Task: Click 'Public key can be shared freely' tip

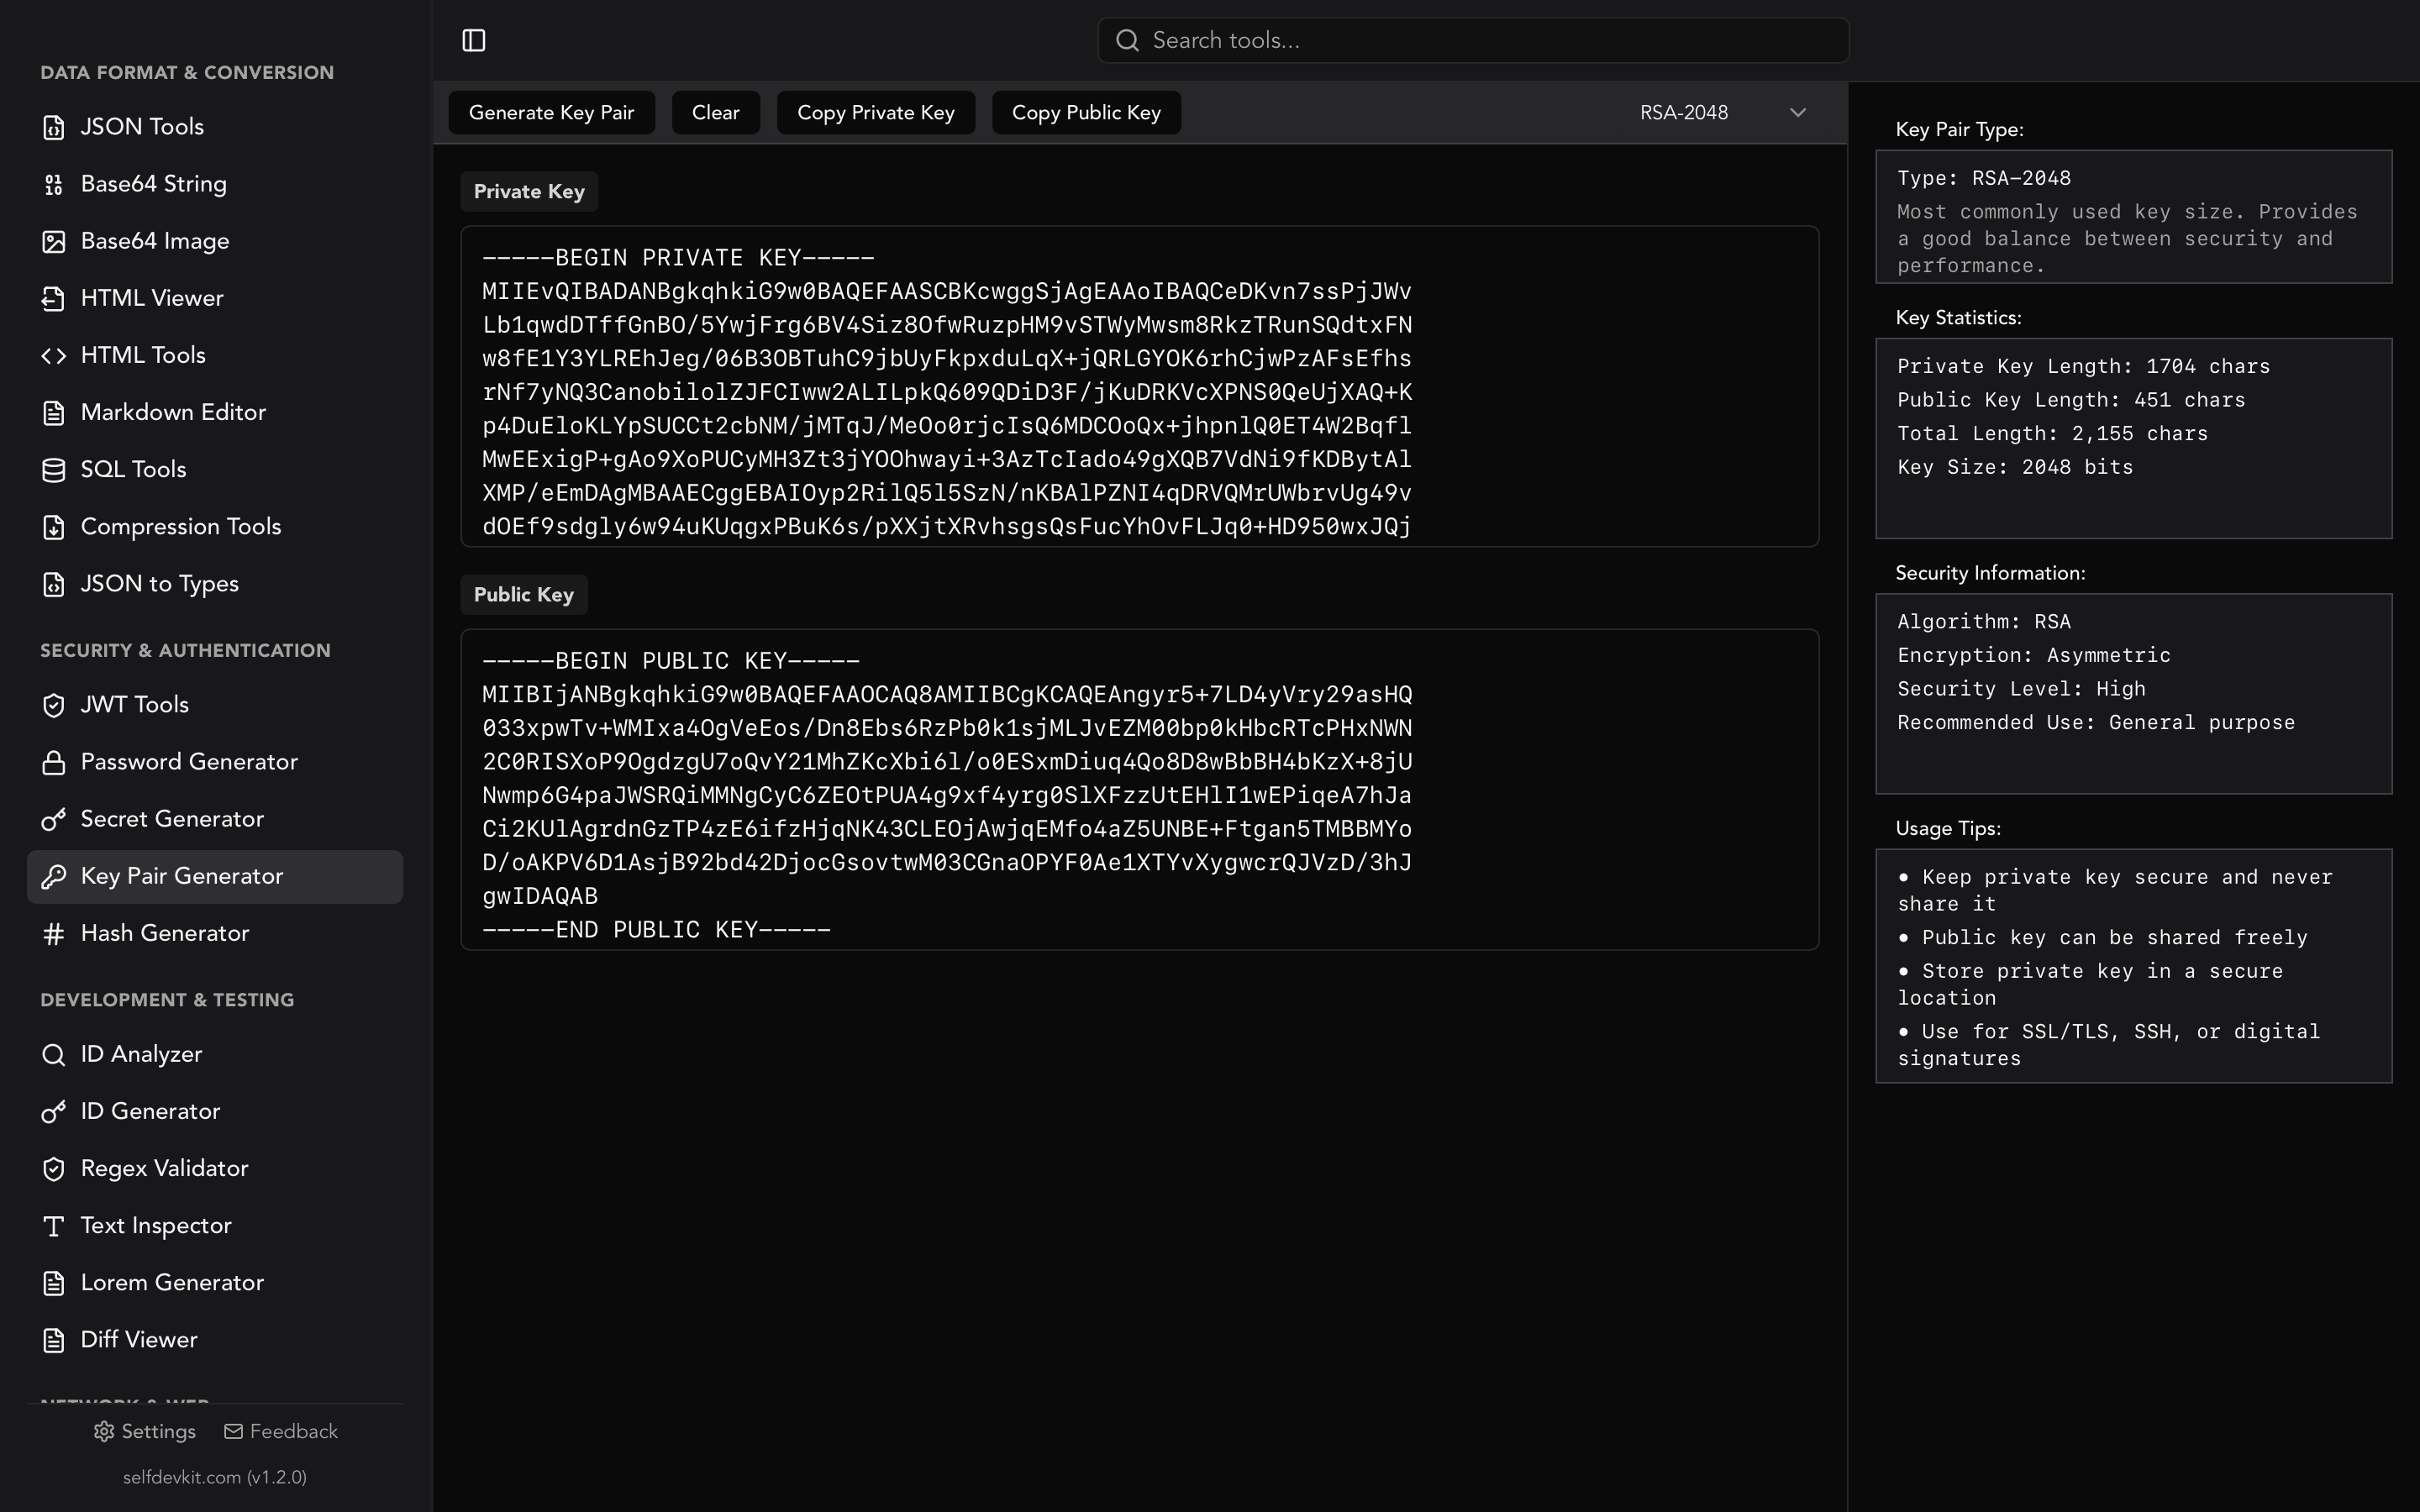Action: pos(2102,937)
